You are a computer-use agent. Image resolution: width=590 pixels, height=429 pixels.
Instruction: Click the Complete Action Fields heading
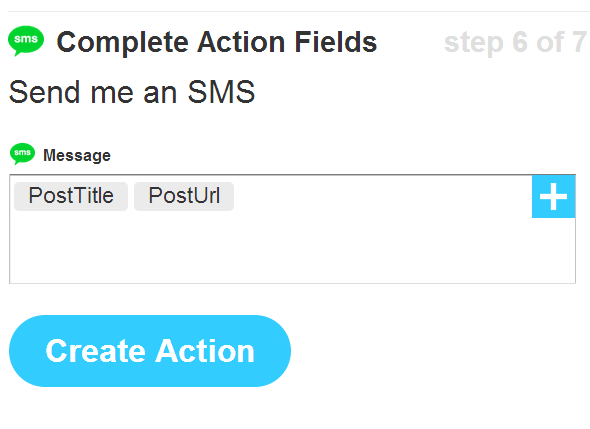217,42
